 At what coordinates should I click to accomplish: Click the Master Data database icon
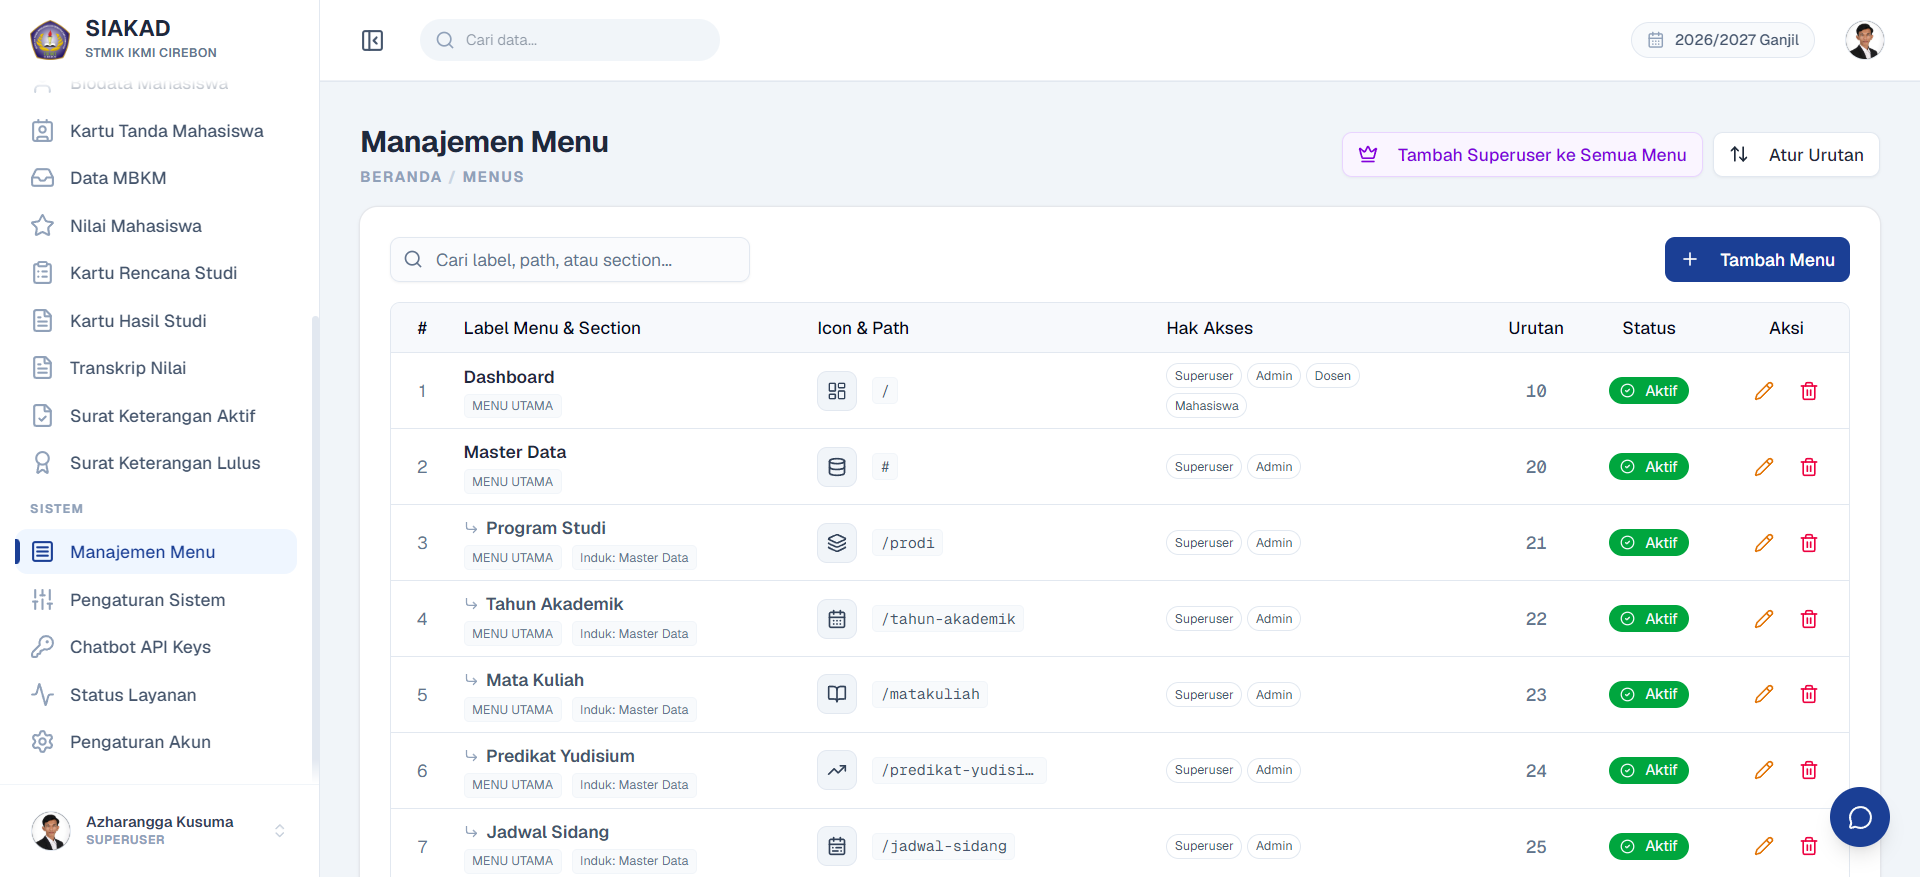pyautogui.click(x=837, y=467)
